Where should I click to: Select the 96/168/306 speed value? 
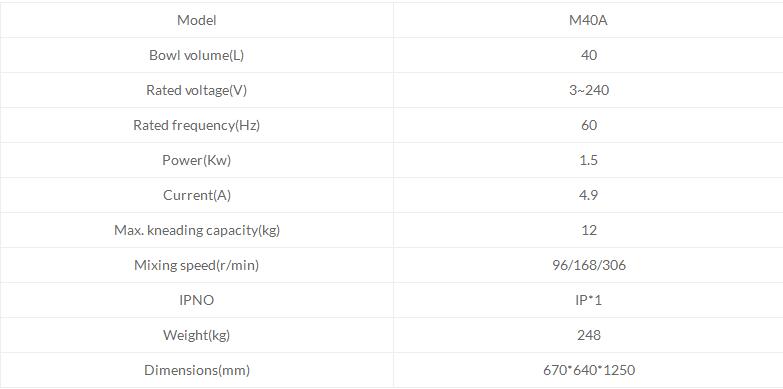pos(589,265)
